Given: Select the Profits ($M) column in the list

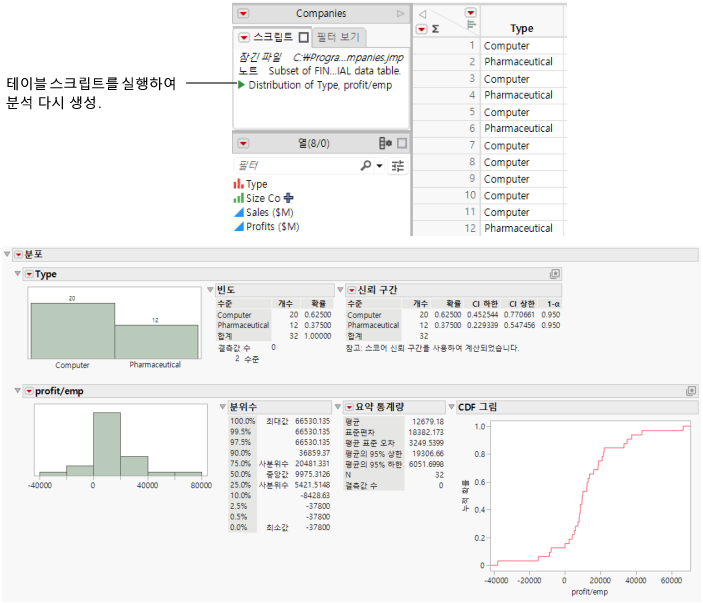Looking at the screenshot, I should tap(272, 227).
